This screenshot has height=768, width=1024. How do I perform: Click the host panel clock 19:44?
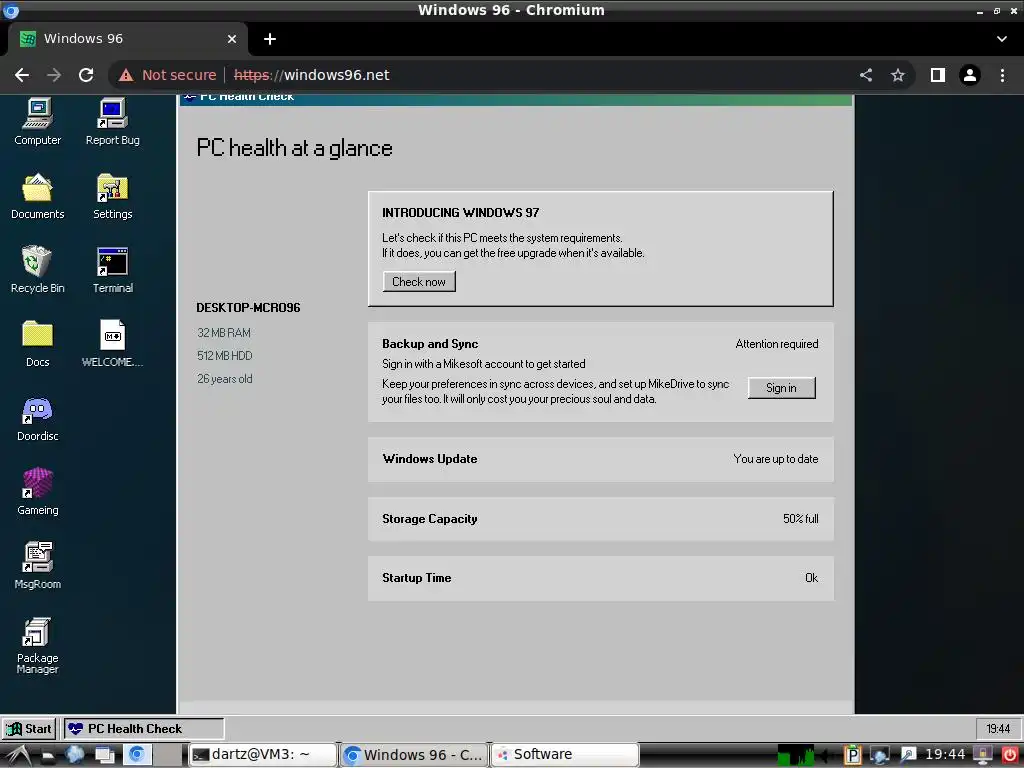pyautogui.click(x=945, y=755)
